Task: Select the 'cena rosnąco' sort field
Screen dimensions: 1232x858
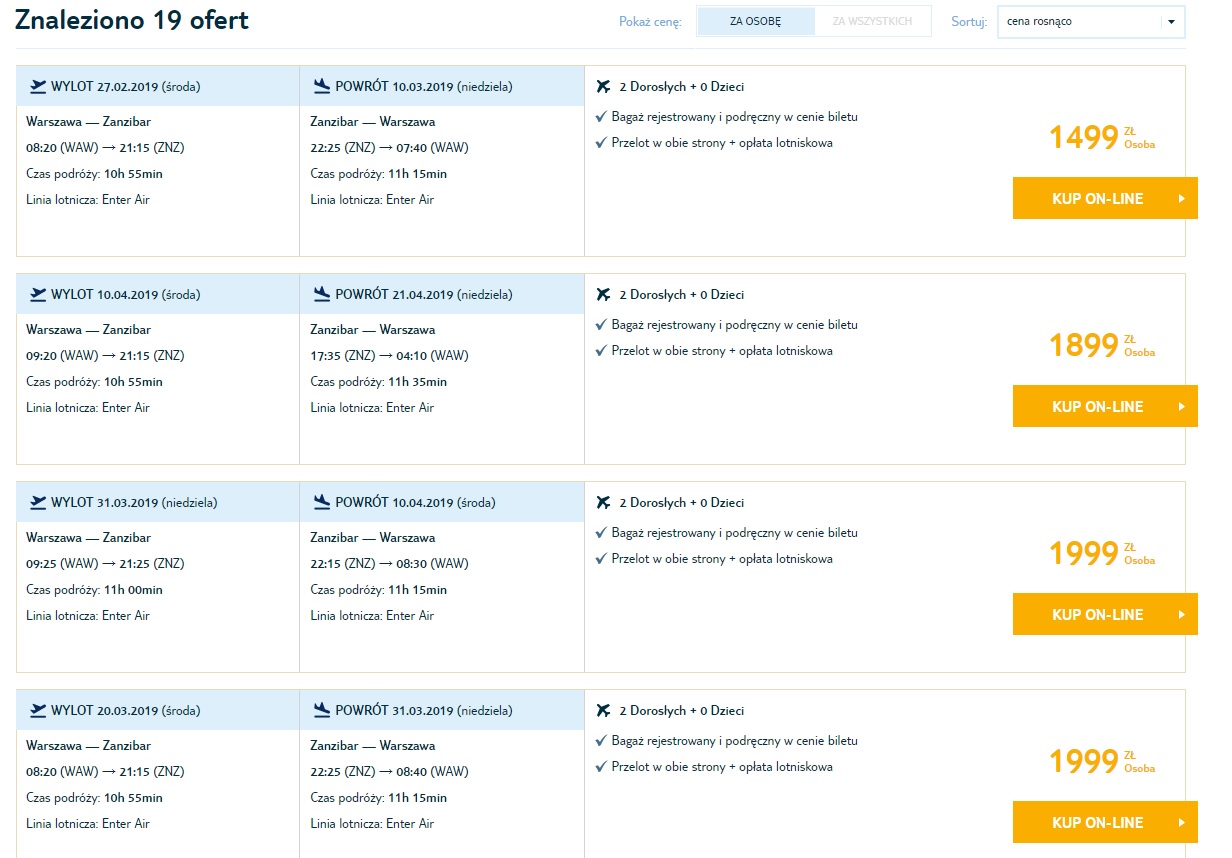Action: (1091, 22)
